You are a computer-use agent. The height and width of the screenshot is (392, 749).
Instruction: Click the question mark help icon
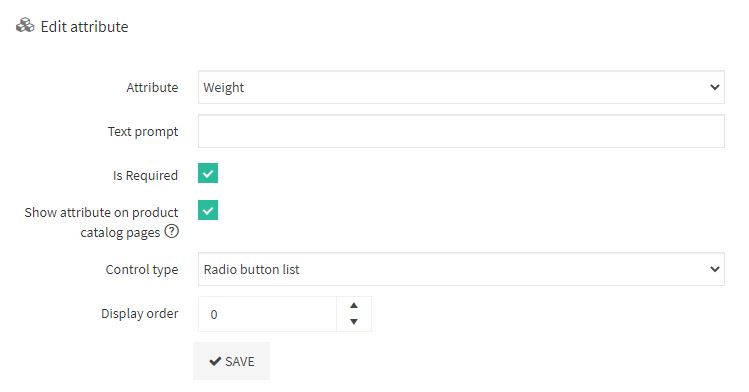171,232
